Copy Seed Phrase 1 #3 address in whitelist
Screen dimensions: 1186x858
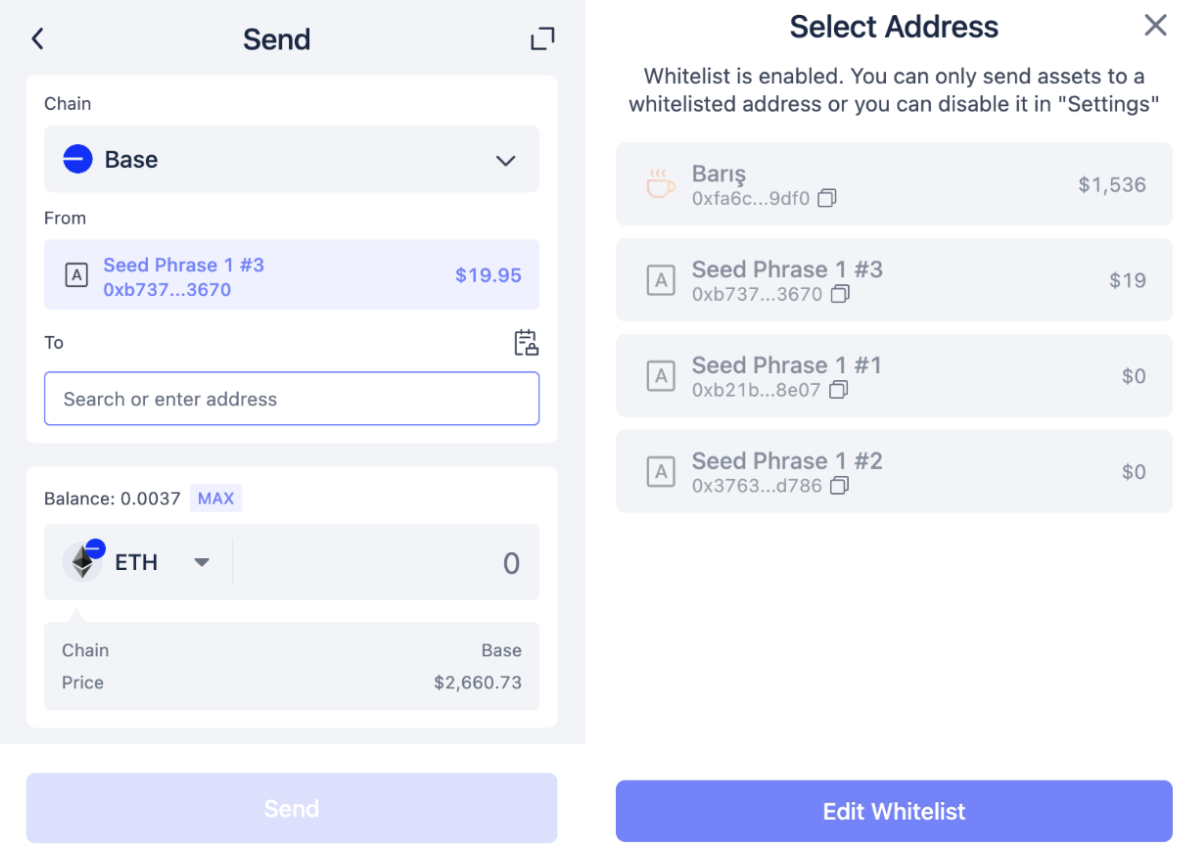(x=840, y=294)
